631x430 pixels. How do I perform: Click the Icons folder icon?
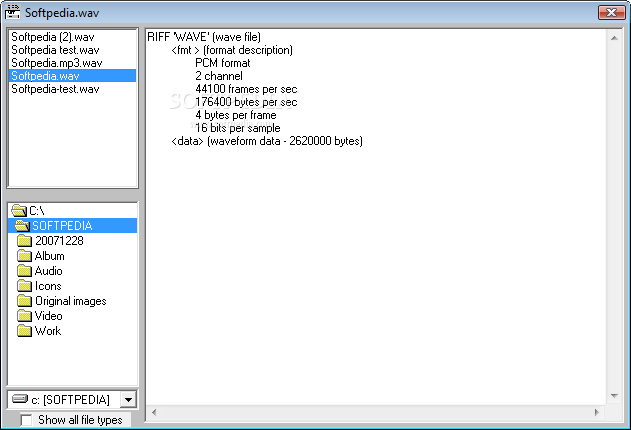click(x=25, y=286)
